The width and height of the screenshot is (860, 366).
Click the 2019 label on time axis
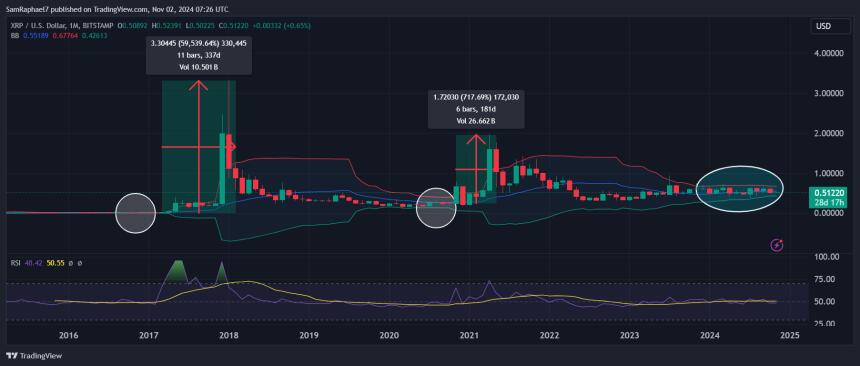coord(309,335)
